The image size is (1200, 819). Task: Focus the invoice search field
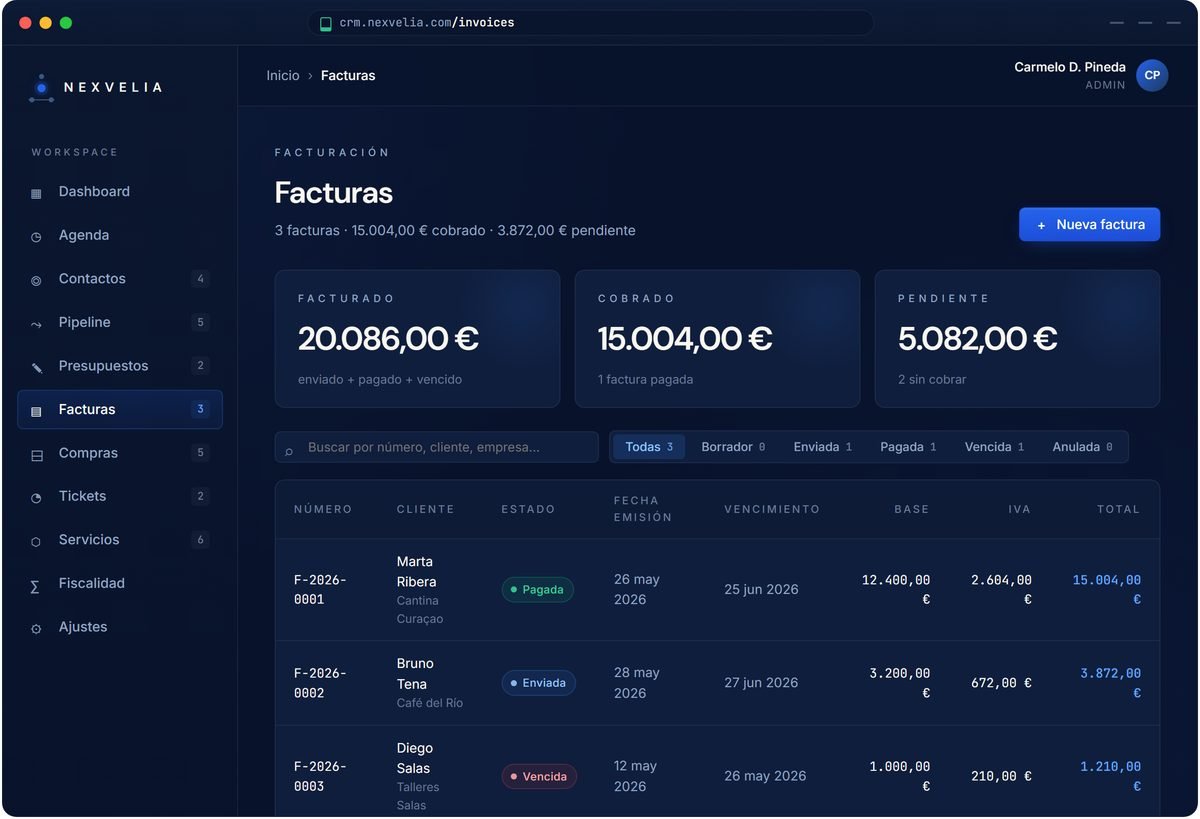437,447
